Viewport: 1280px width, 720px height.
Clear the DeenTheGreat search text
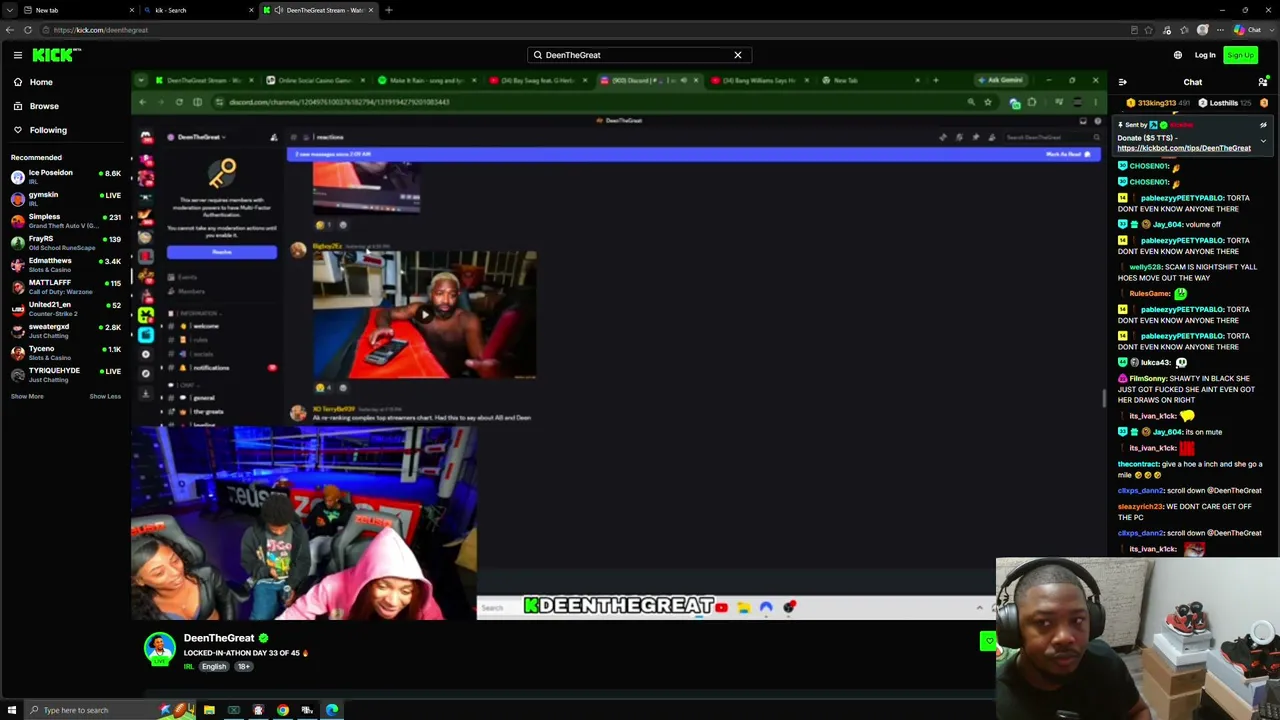(738, 55)
